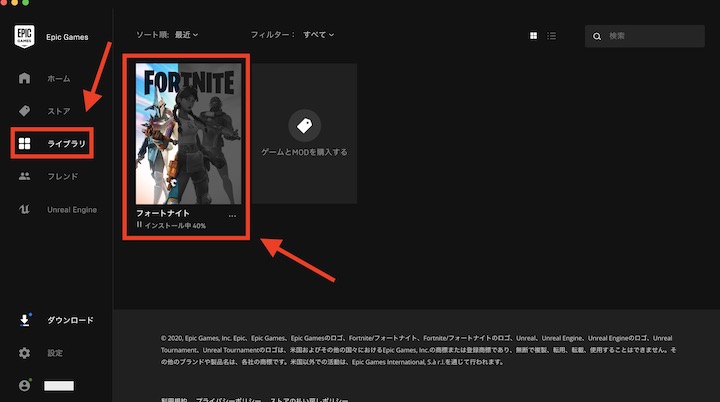Open the ストア store tag icon
Image resolution: width=720 pixels, height=402 pixels.
24,111
